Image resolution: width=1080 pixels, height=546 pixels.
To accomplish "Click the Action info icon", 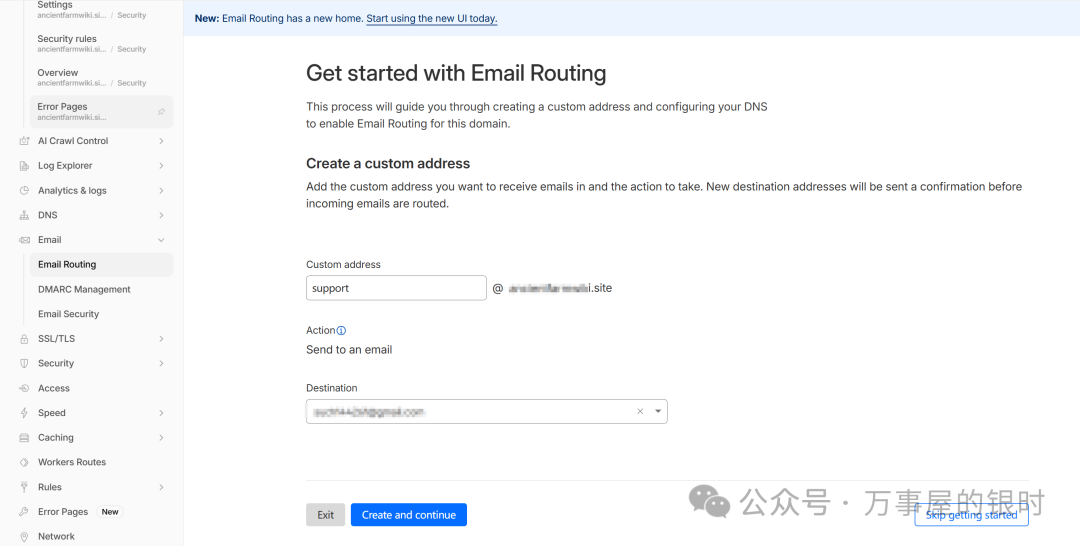I will click(342, 331).
